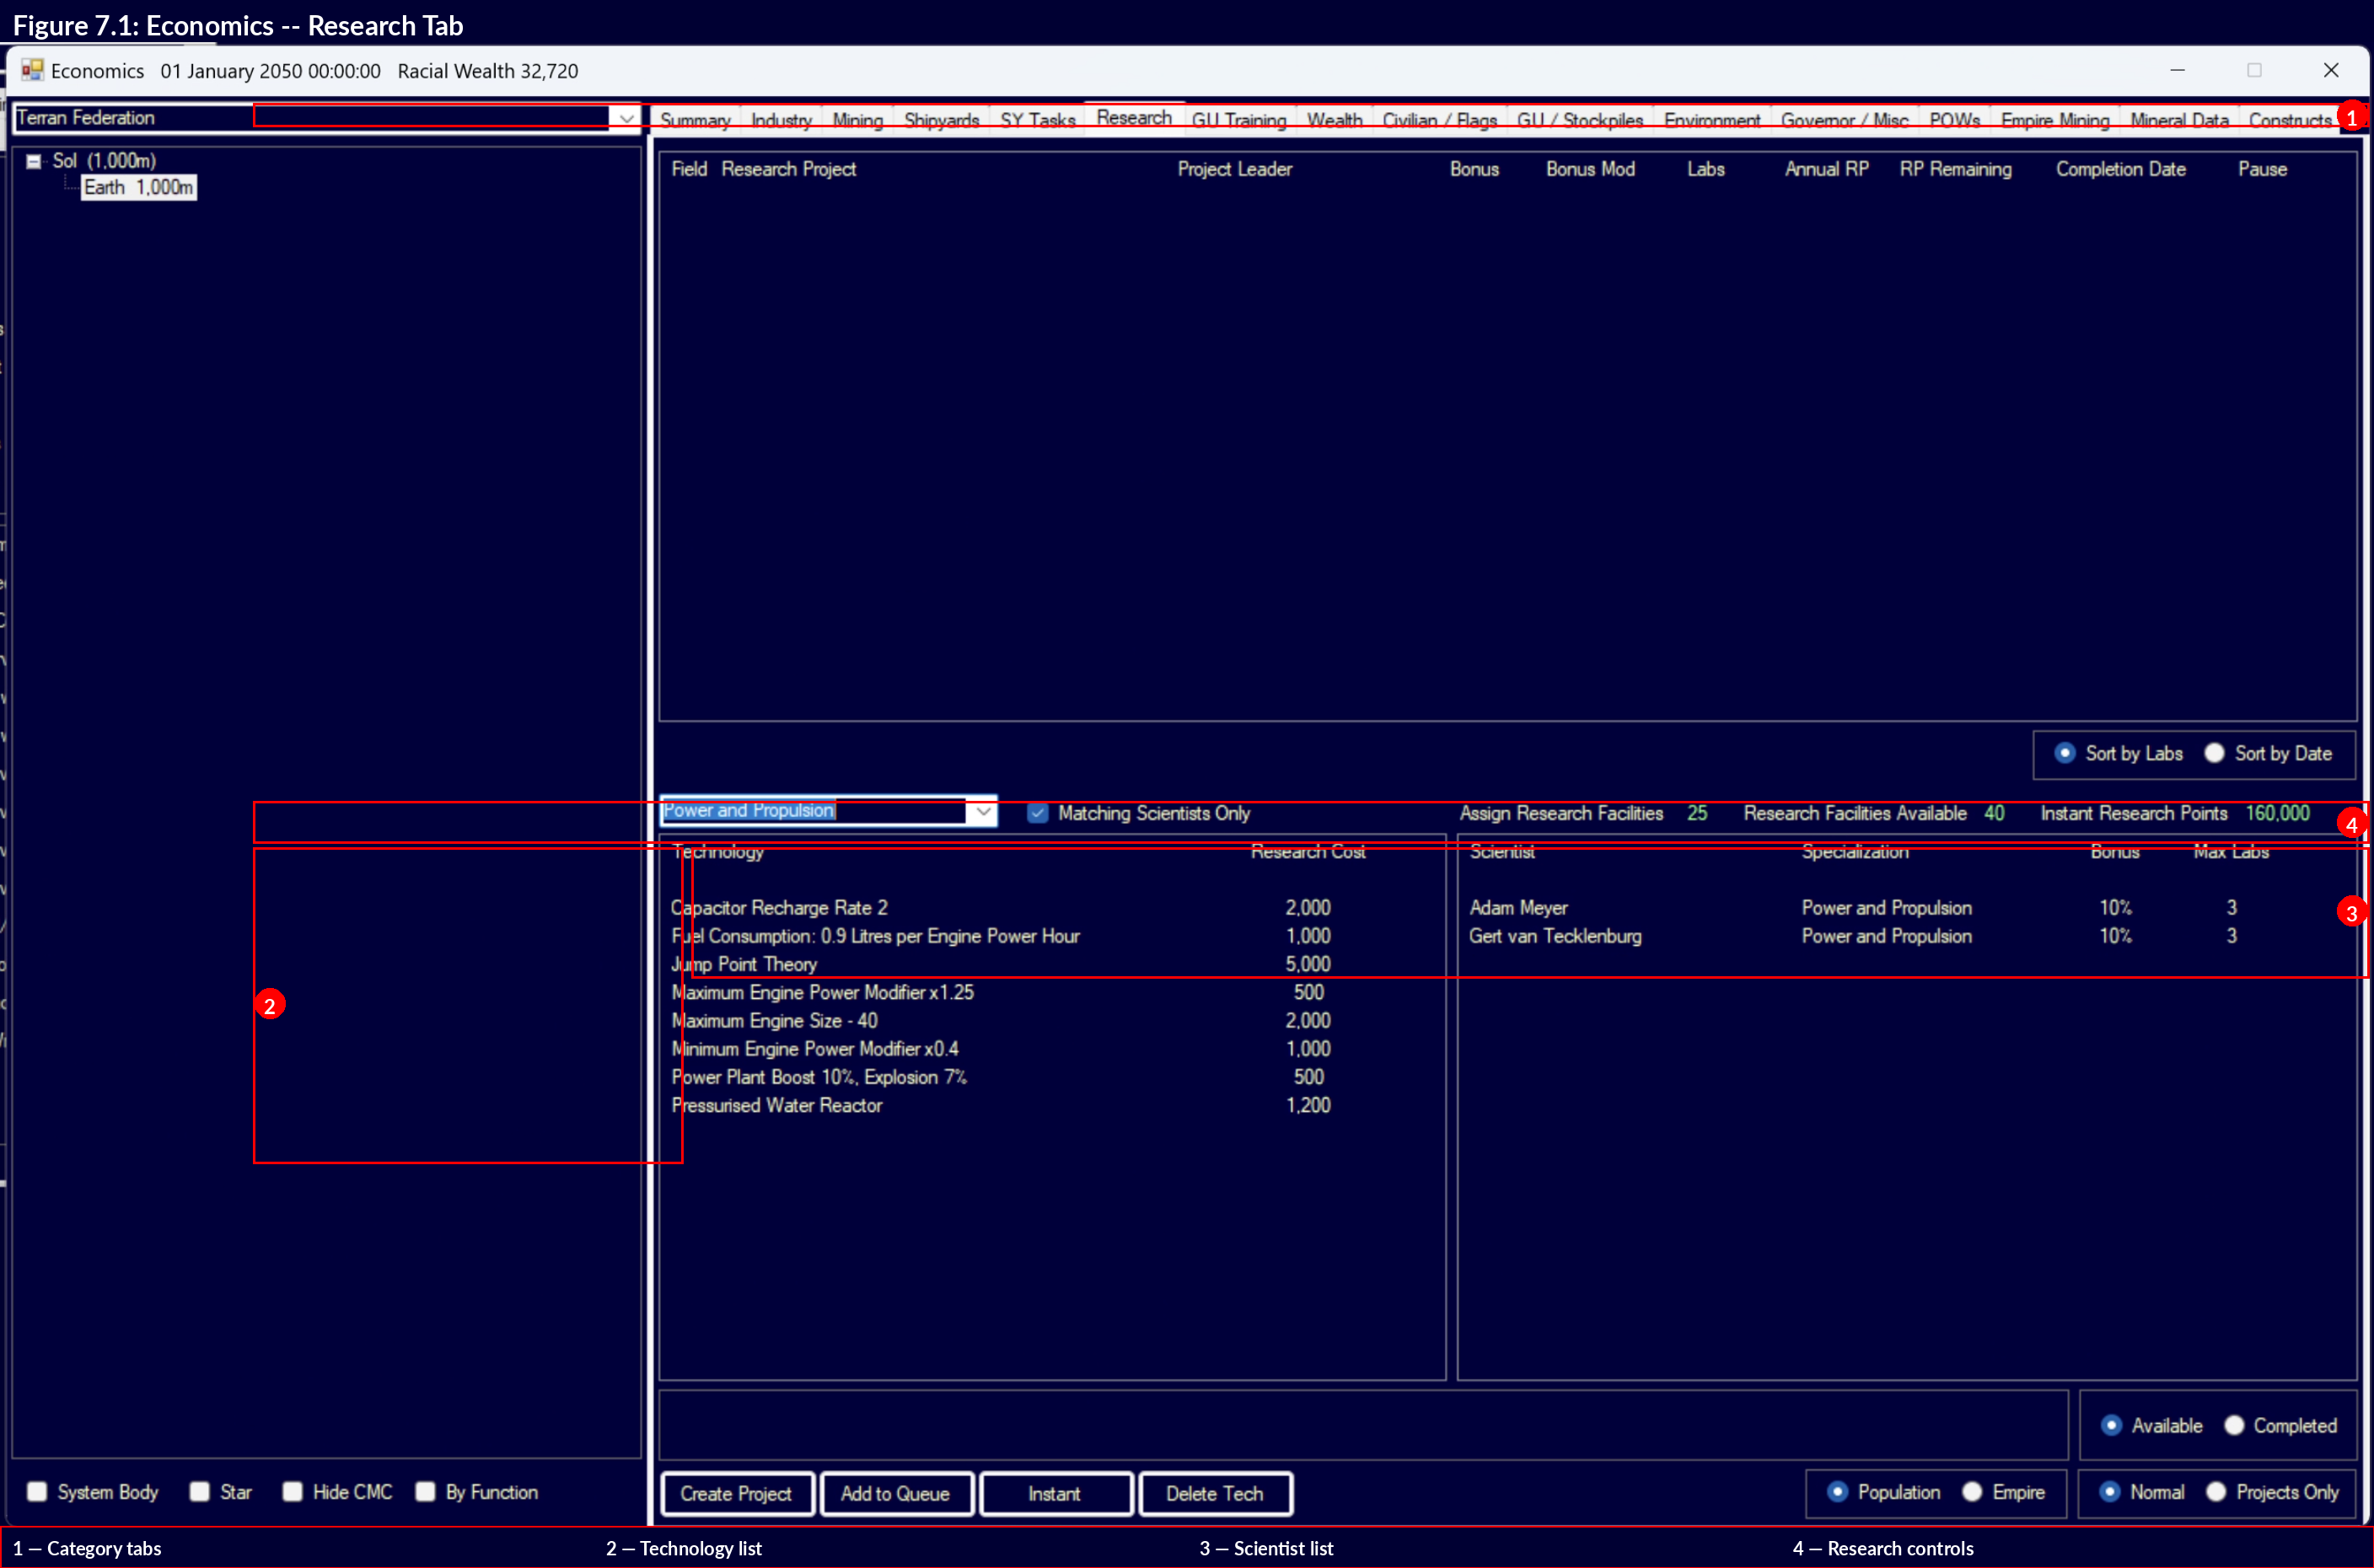Image resolution: width=2374 pixels, height=1568 pixels.
Task: Select the Sort by Date option
Action: (x=2214, y=753)
